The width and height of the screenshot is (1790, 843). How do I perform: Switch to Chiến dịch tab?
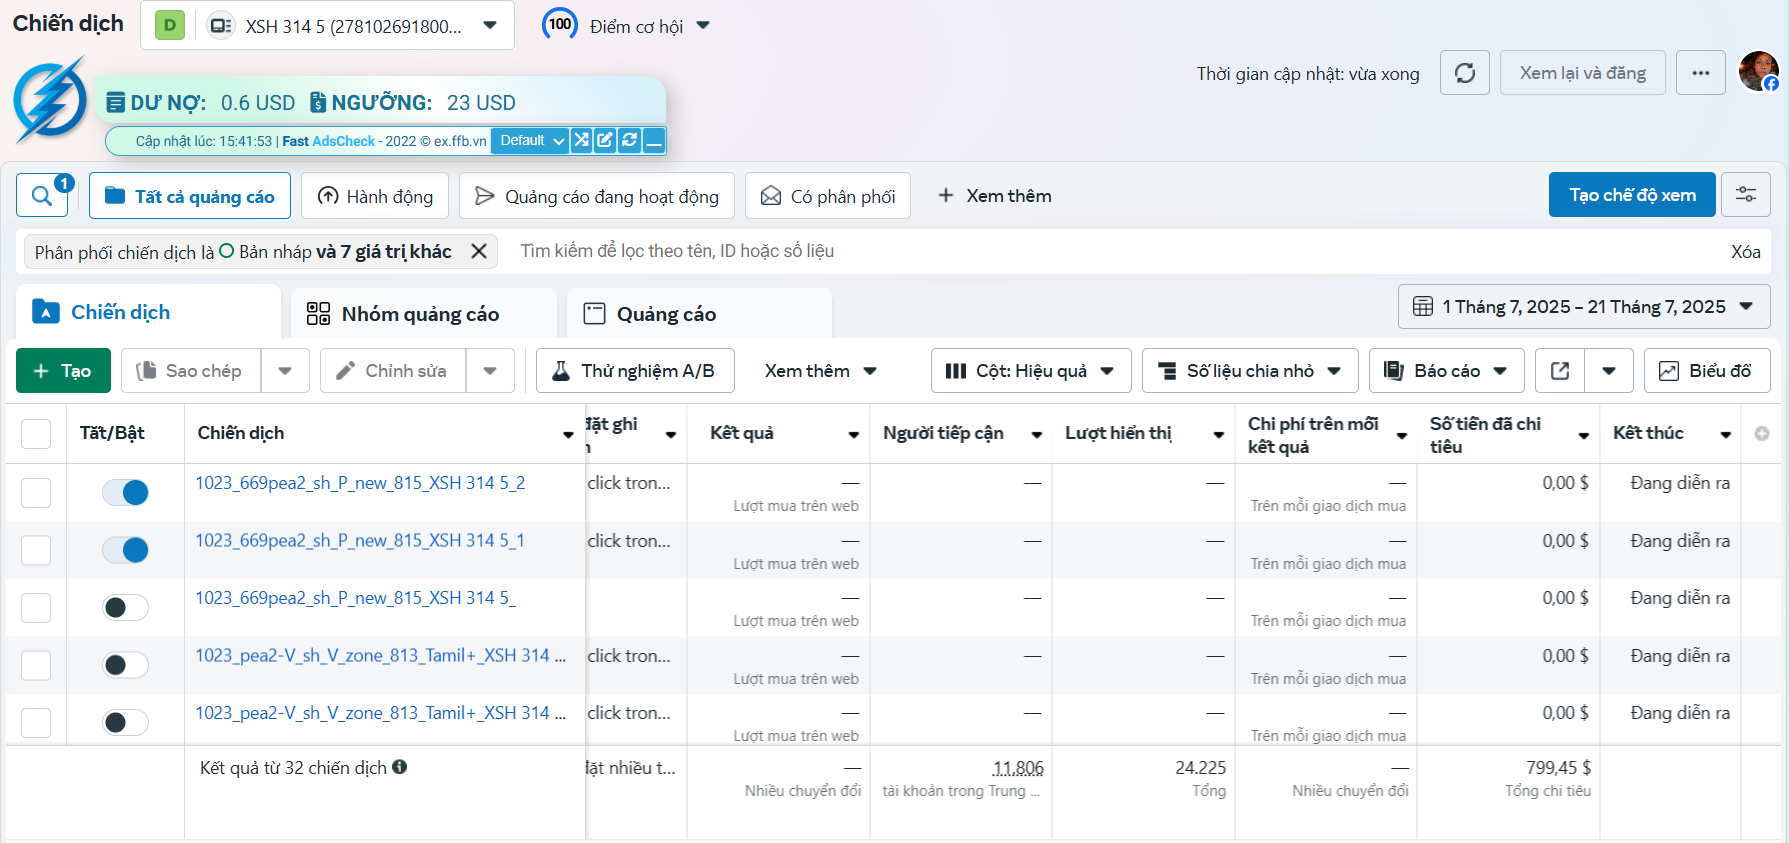point(148,312)
